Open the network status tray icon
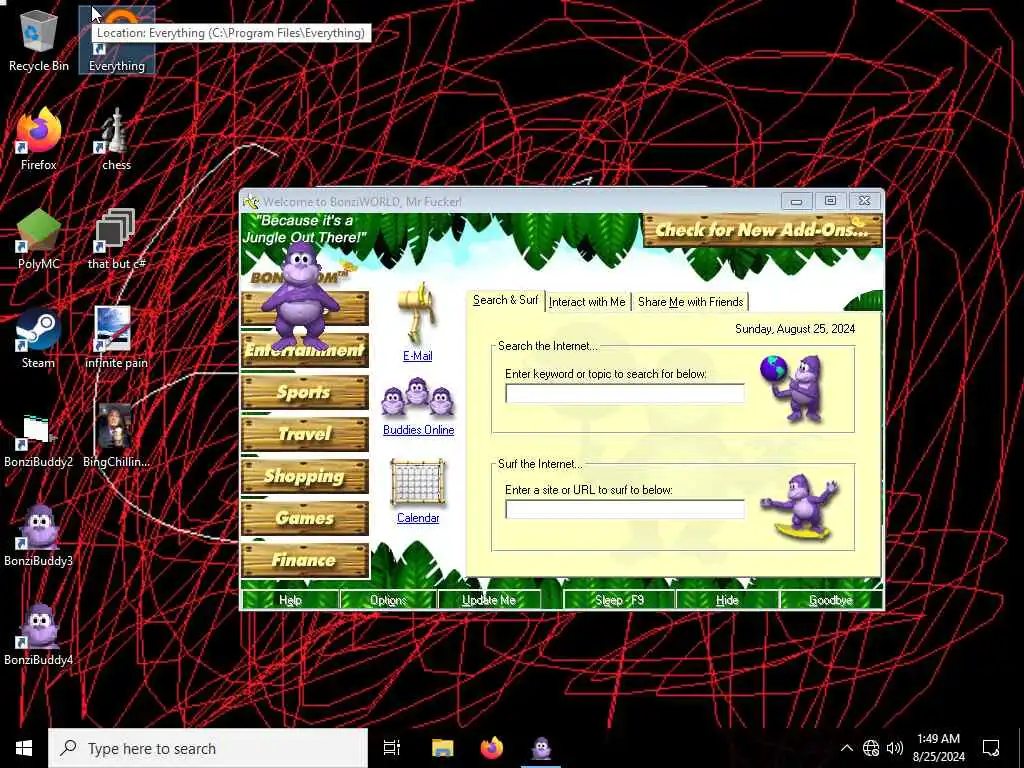Screen dimensions: 1024x768 tap(871, 748)
